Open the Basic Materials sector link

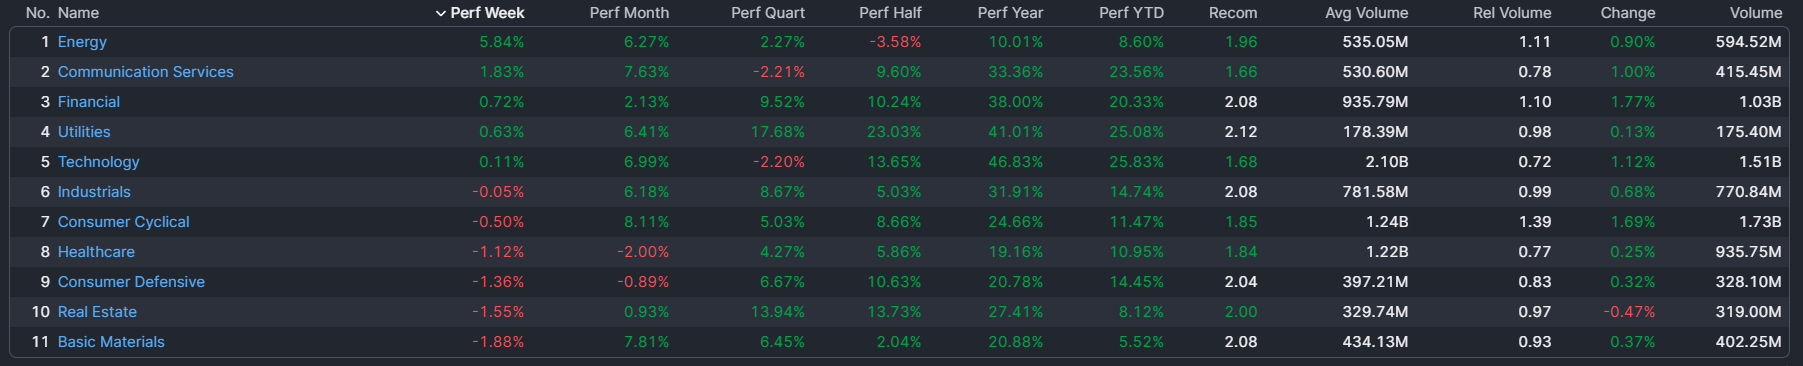click(111, 342)
